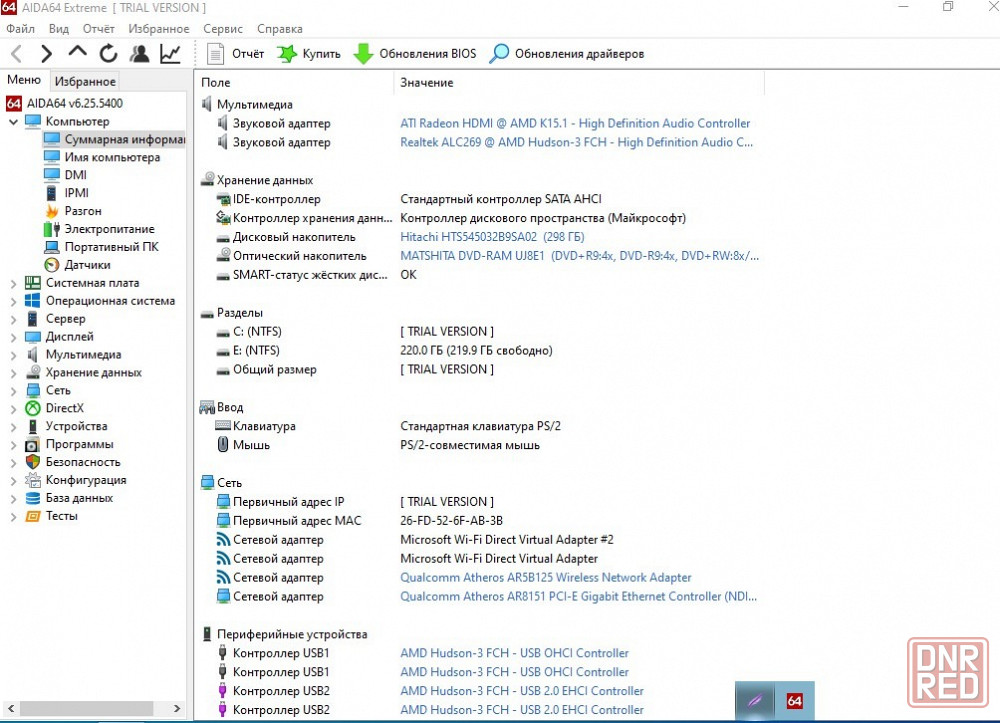This screenshot has height=723, width=1000.
Task: Expand the Операционная система tree node
Action: 13,301
